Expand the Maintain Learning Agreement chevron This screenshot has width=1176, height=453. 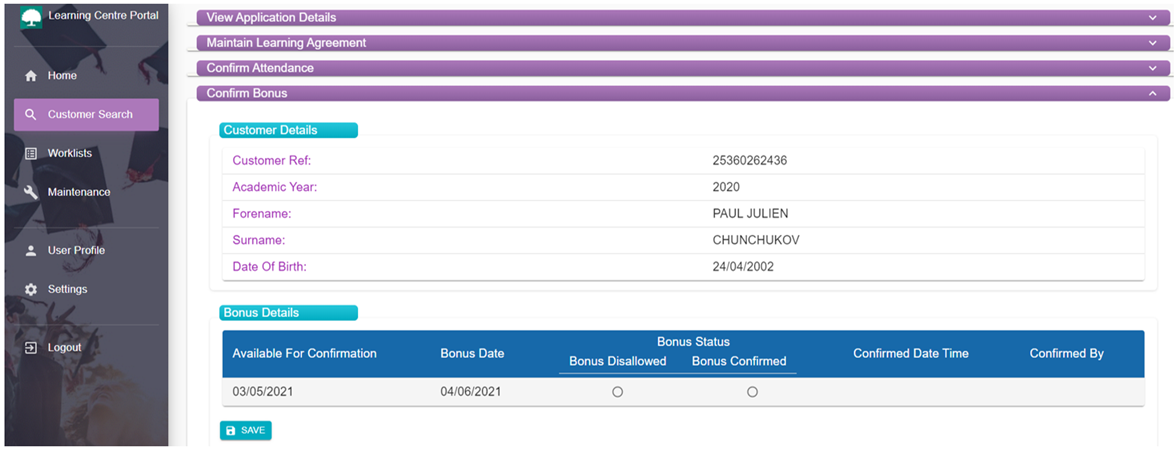tap(1153, 43)
